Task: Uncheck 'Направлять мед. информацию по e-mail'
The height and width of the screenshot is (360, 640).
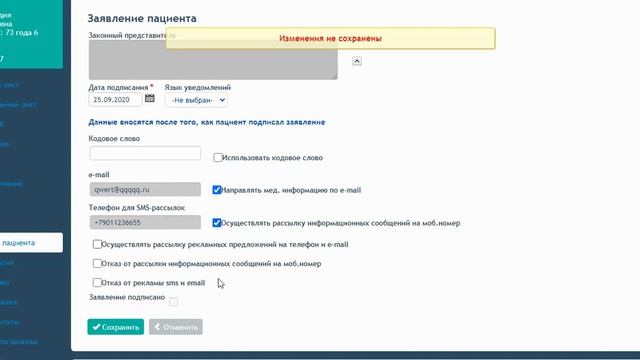Action: click(x=217, y=190)
